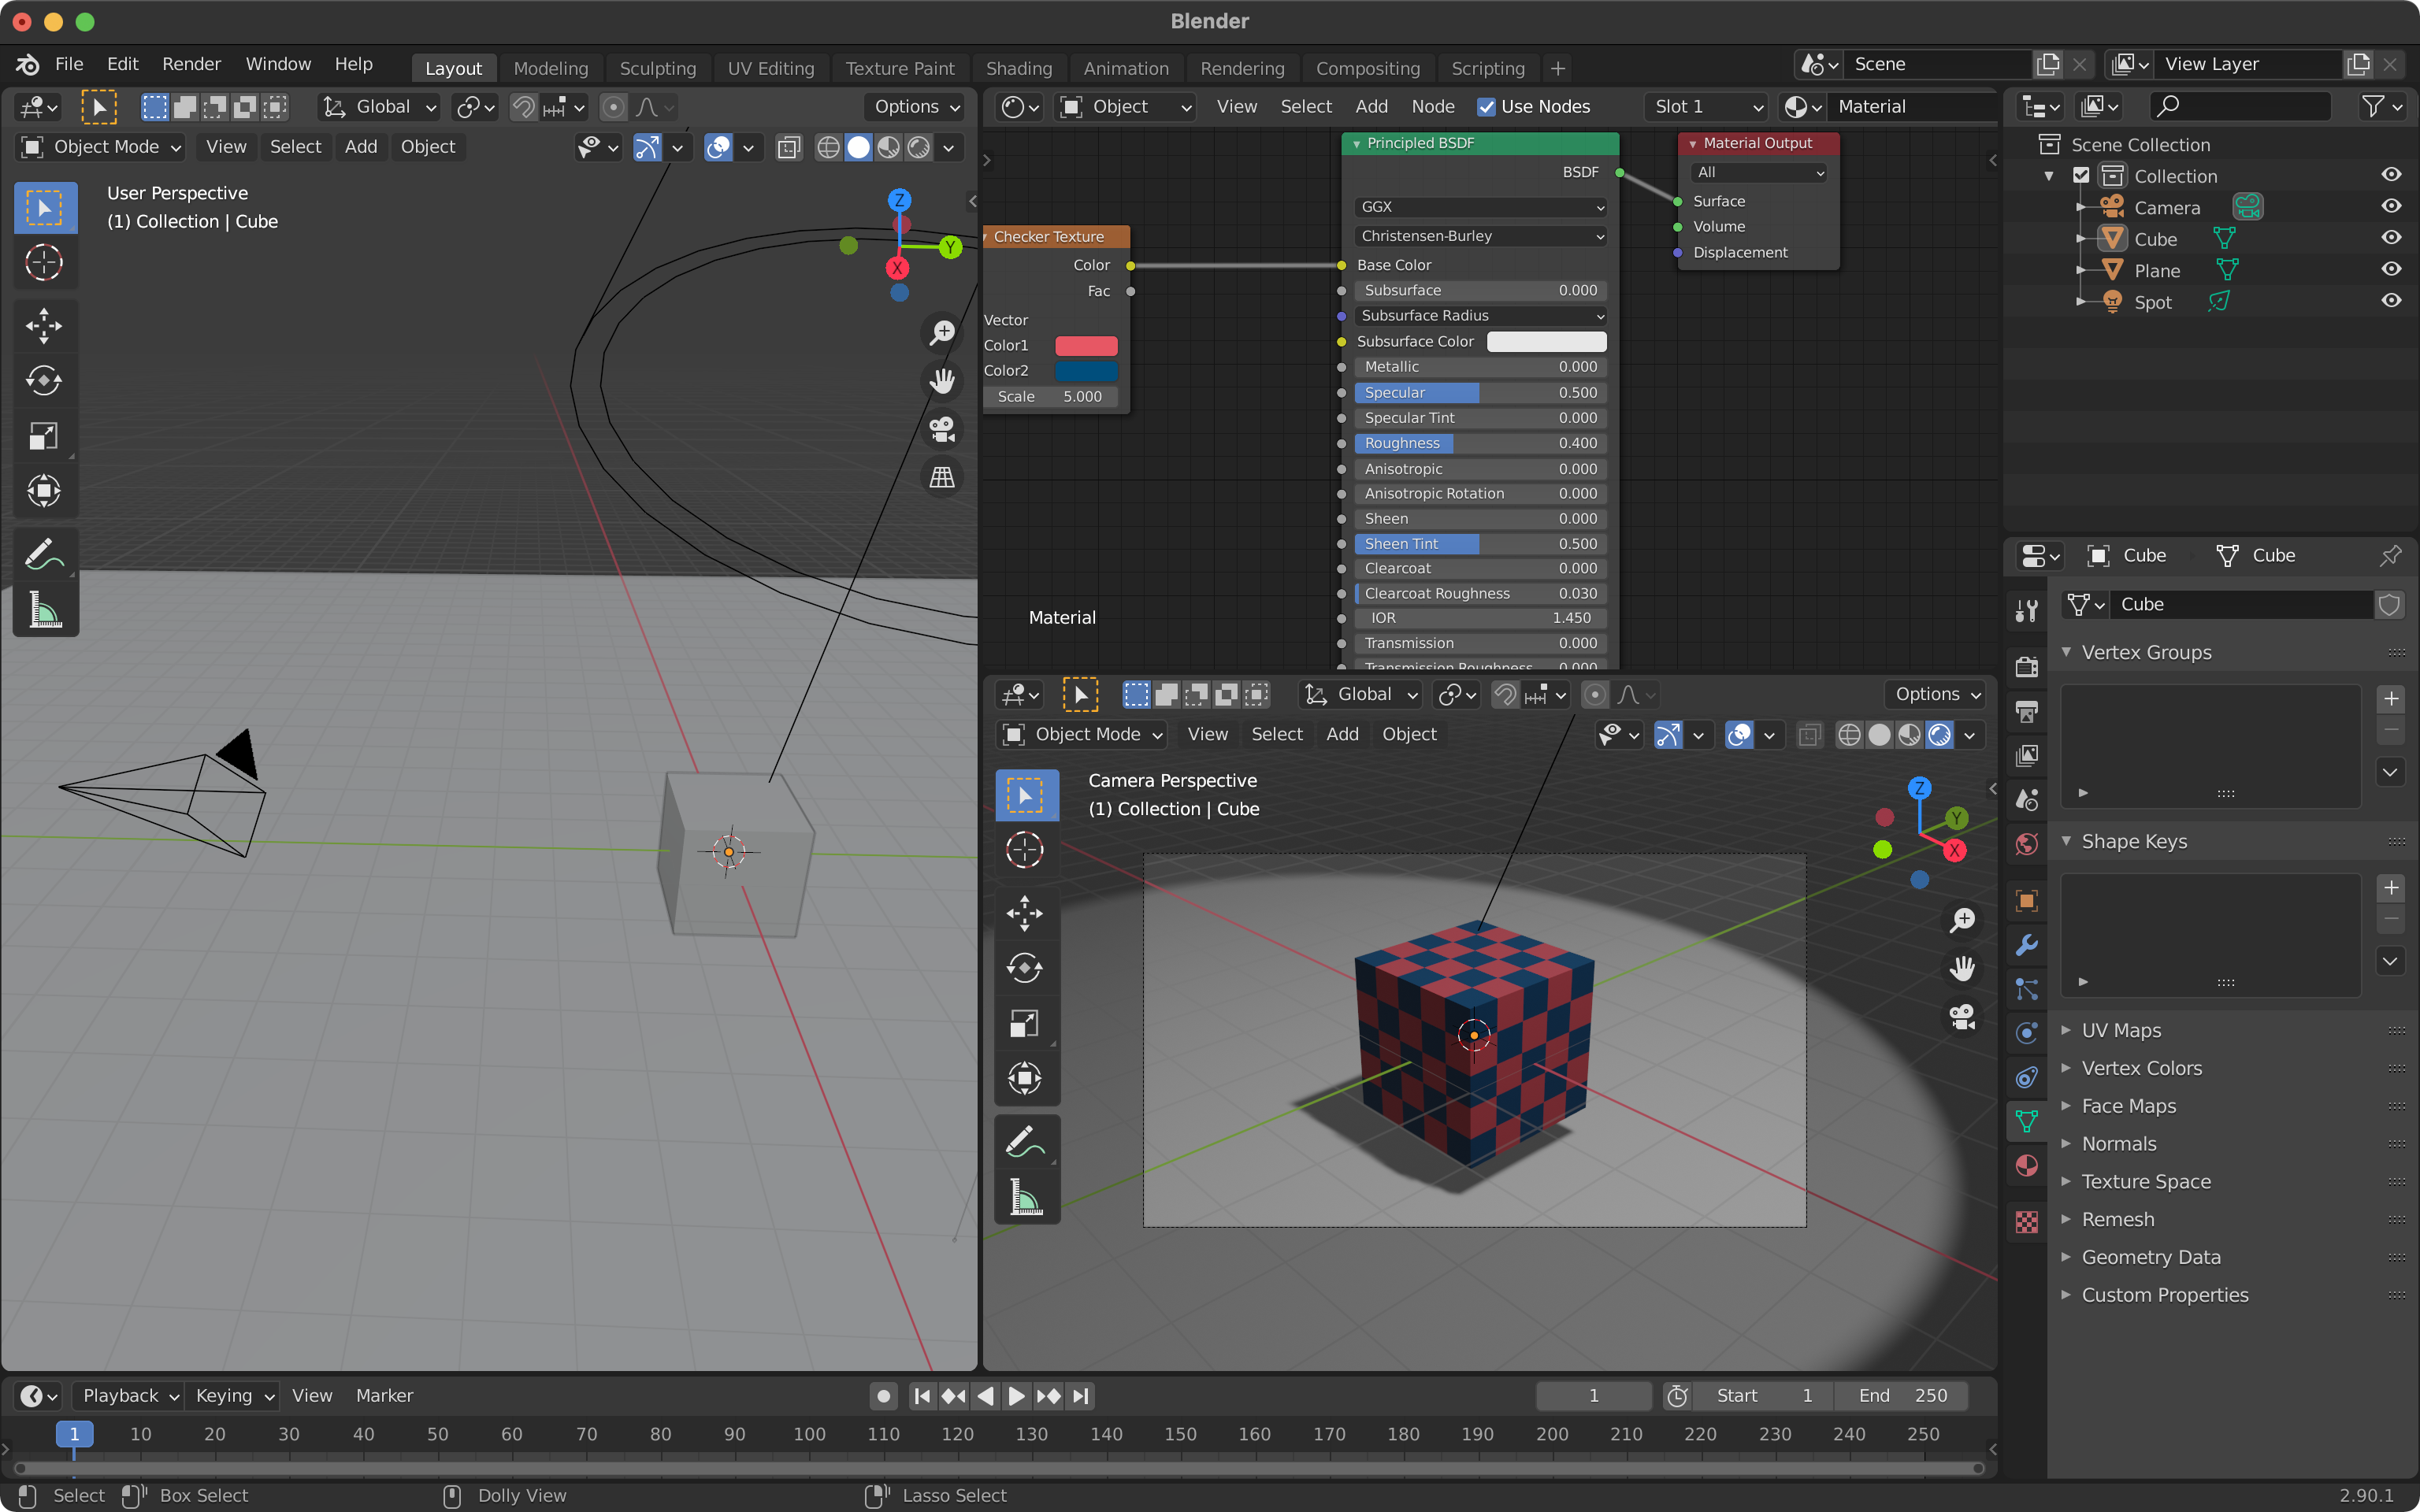Viewport: 2420px width, 1512px height.
Task: Select the Annotate tool icon
Action: (43, 554)
